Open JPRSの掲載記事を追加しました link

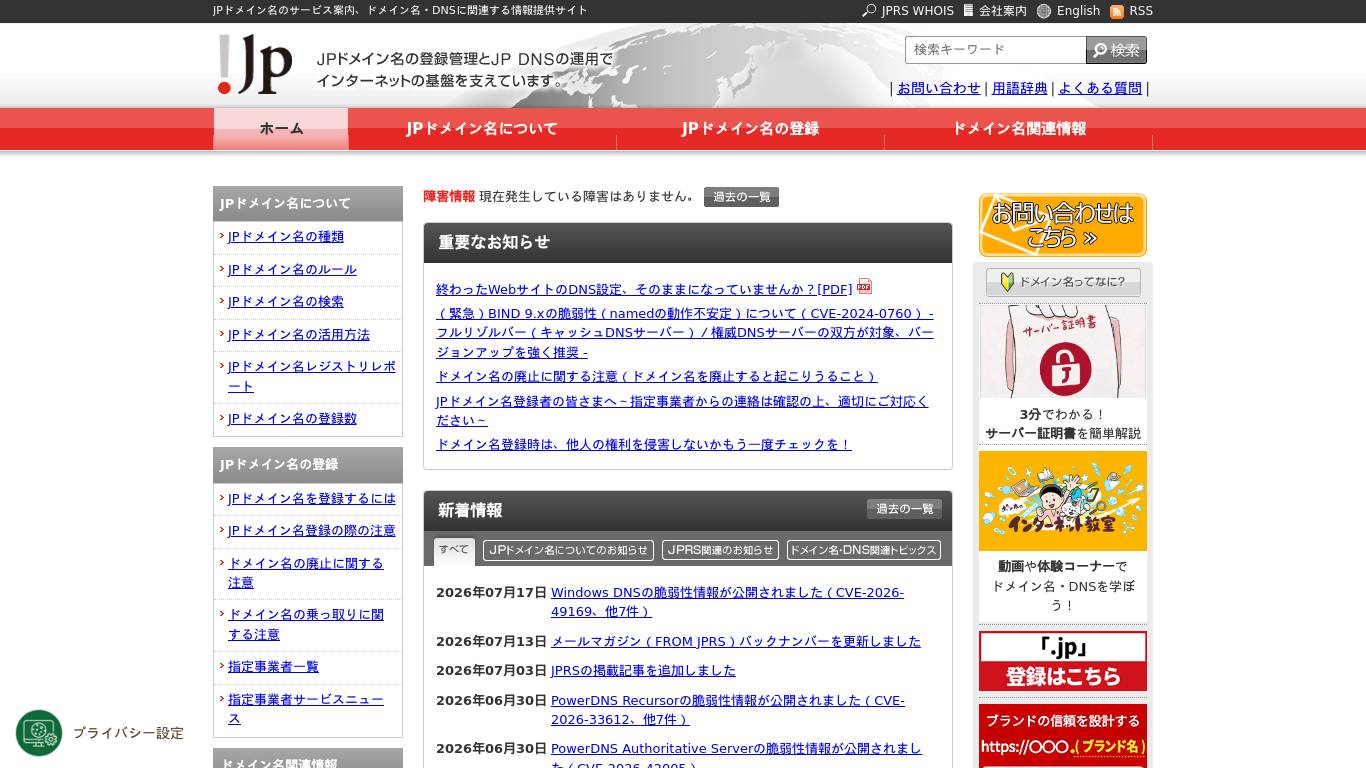pos(643,670)
